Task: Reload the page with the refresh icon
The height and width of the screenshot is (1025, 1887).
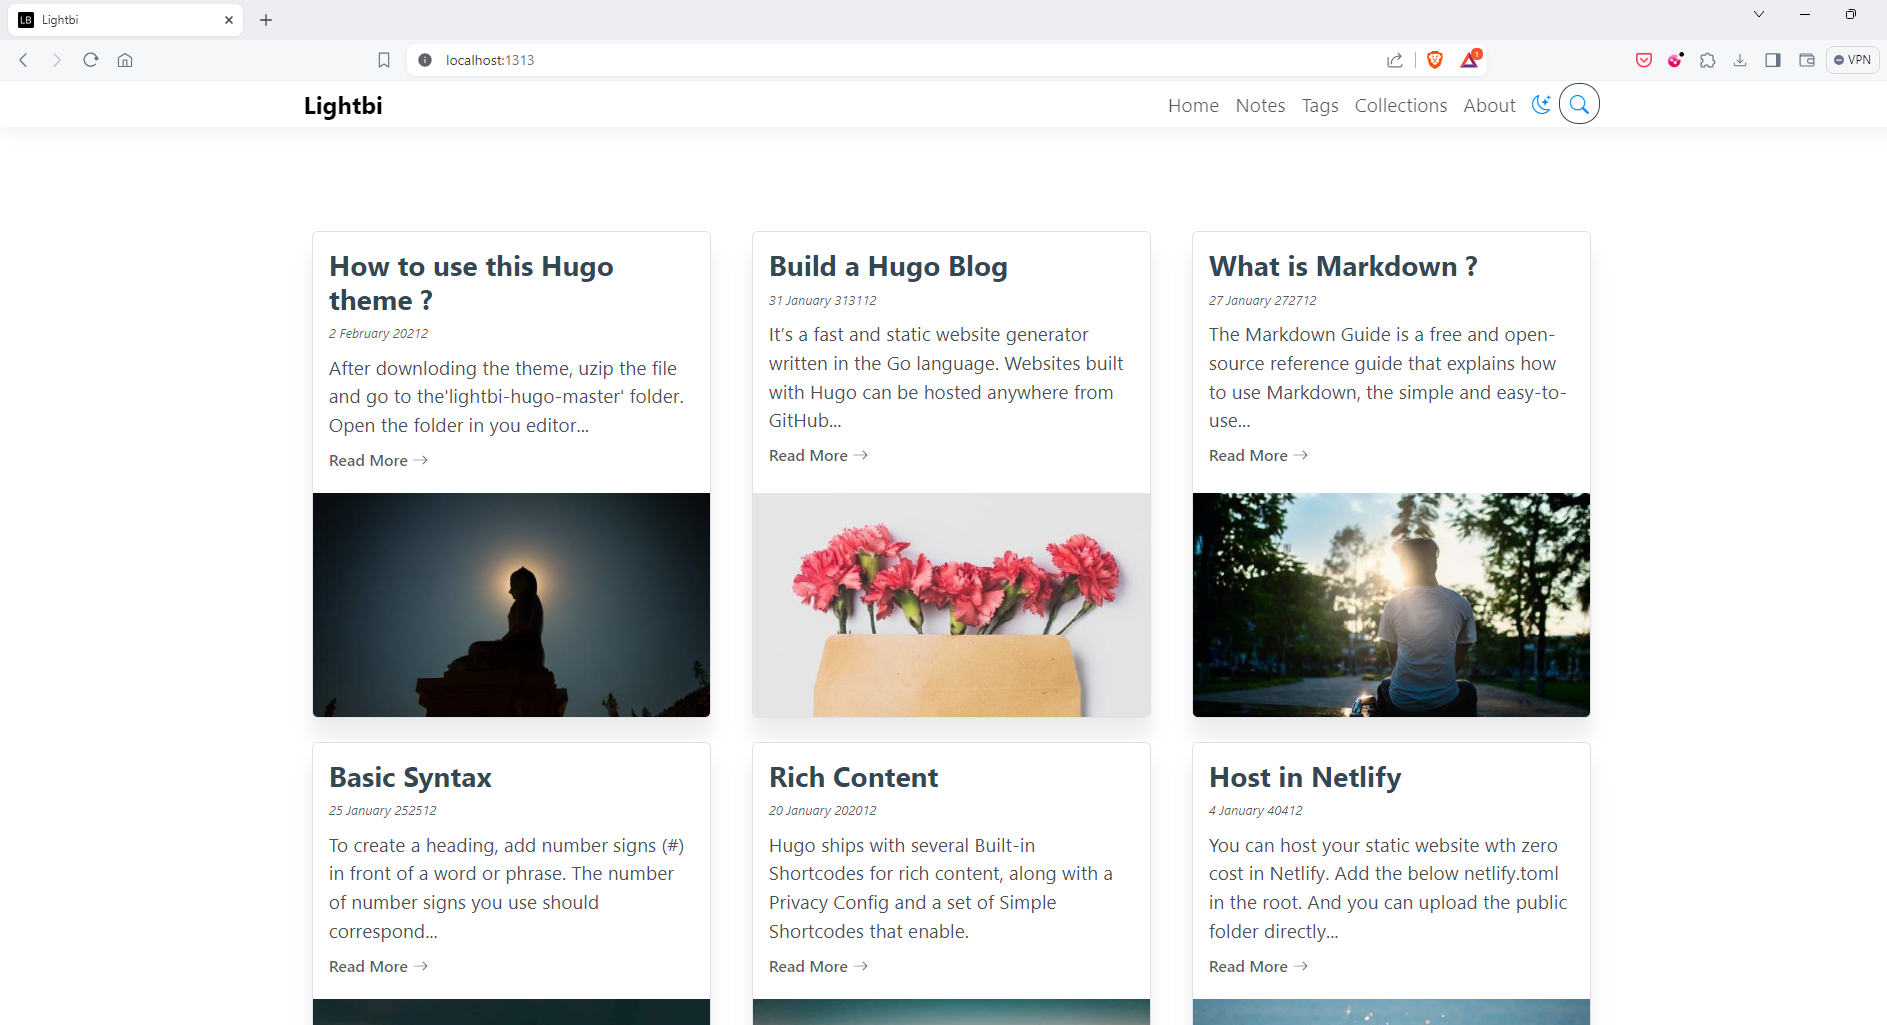Action: [x=91, y=60]
